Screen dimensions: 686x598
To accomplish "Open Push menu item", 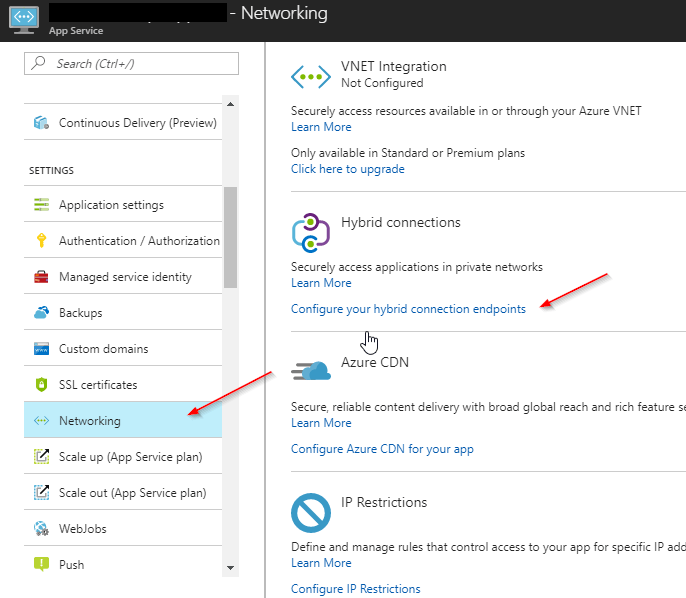I will (123, 564).
